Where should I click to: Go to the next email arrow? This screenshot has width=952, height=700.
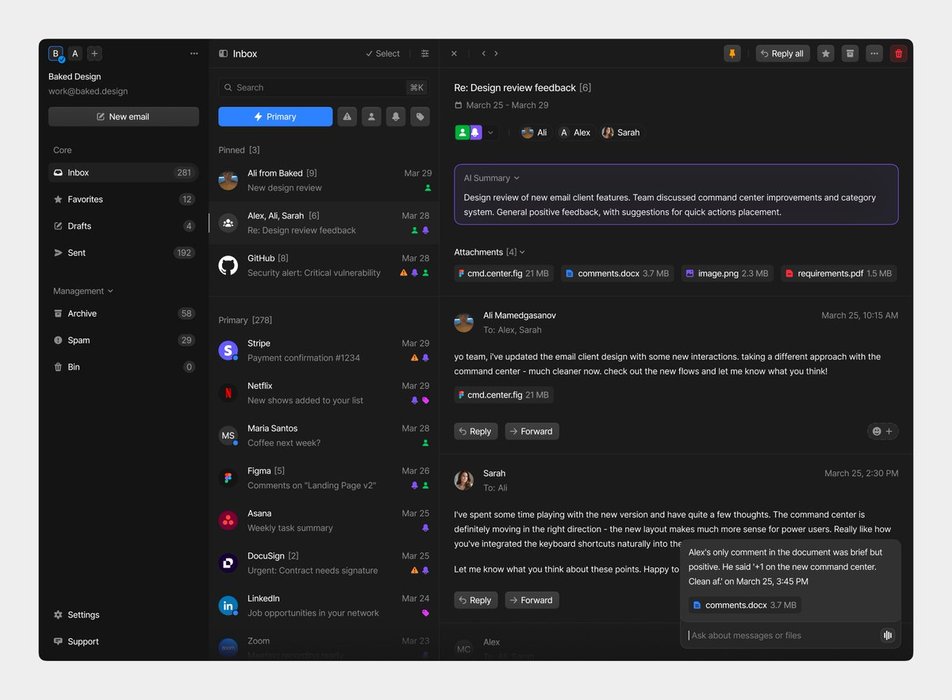click(496, 53)
